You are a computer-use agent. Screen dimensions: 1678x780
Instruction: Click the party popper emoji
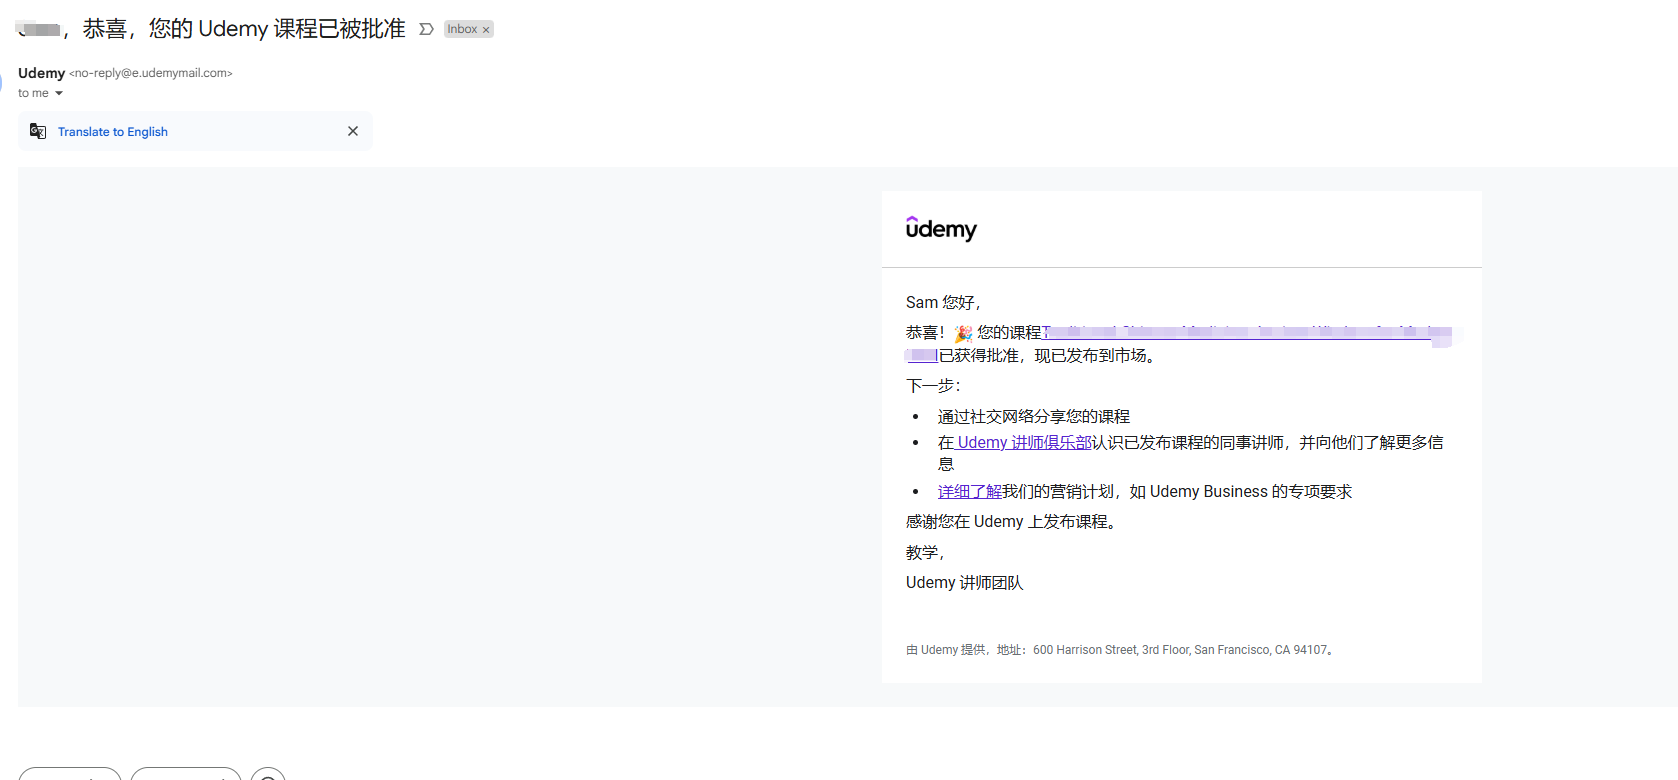[963, 333]
